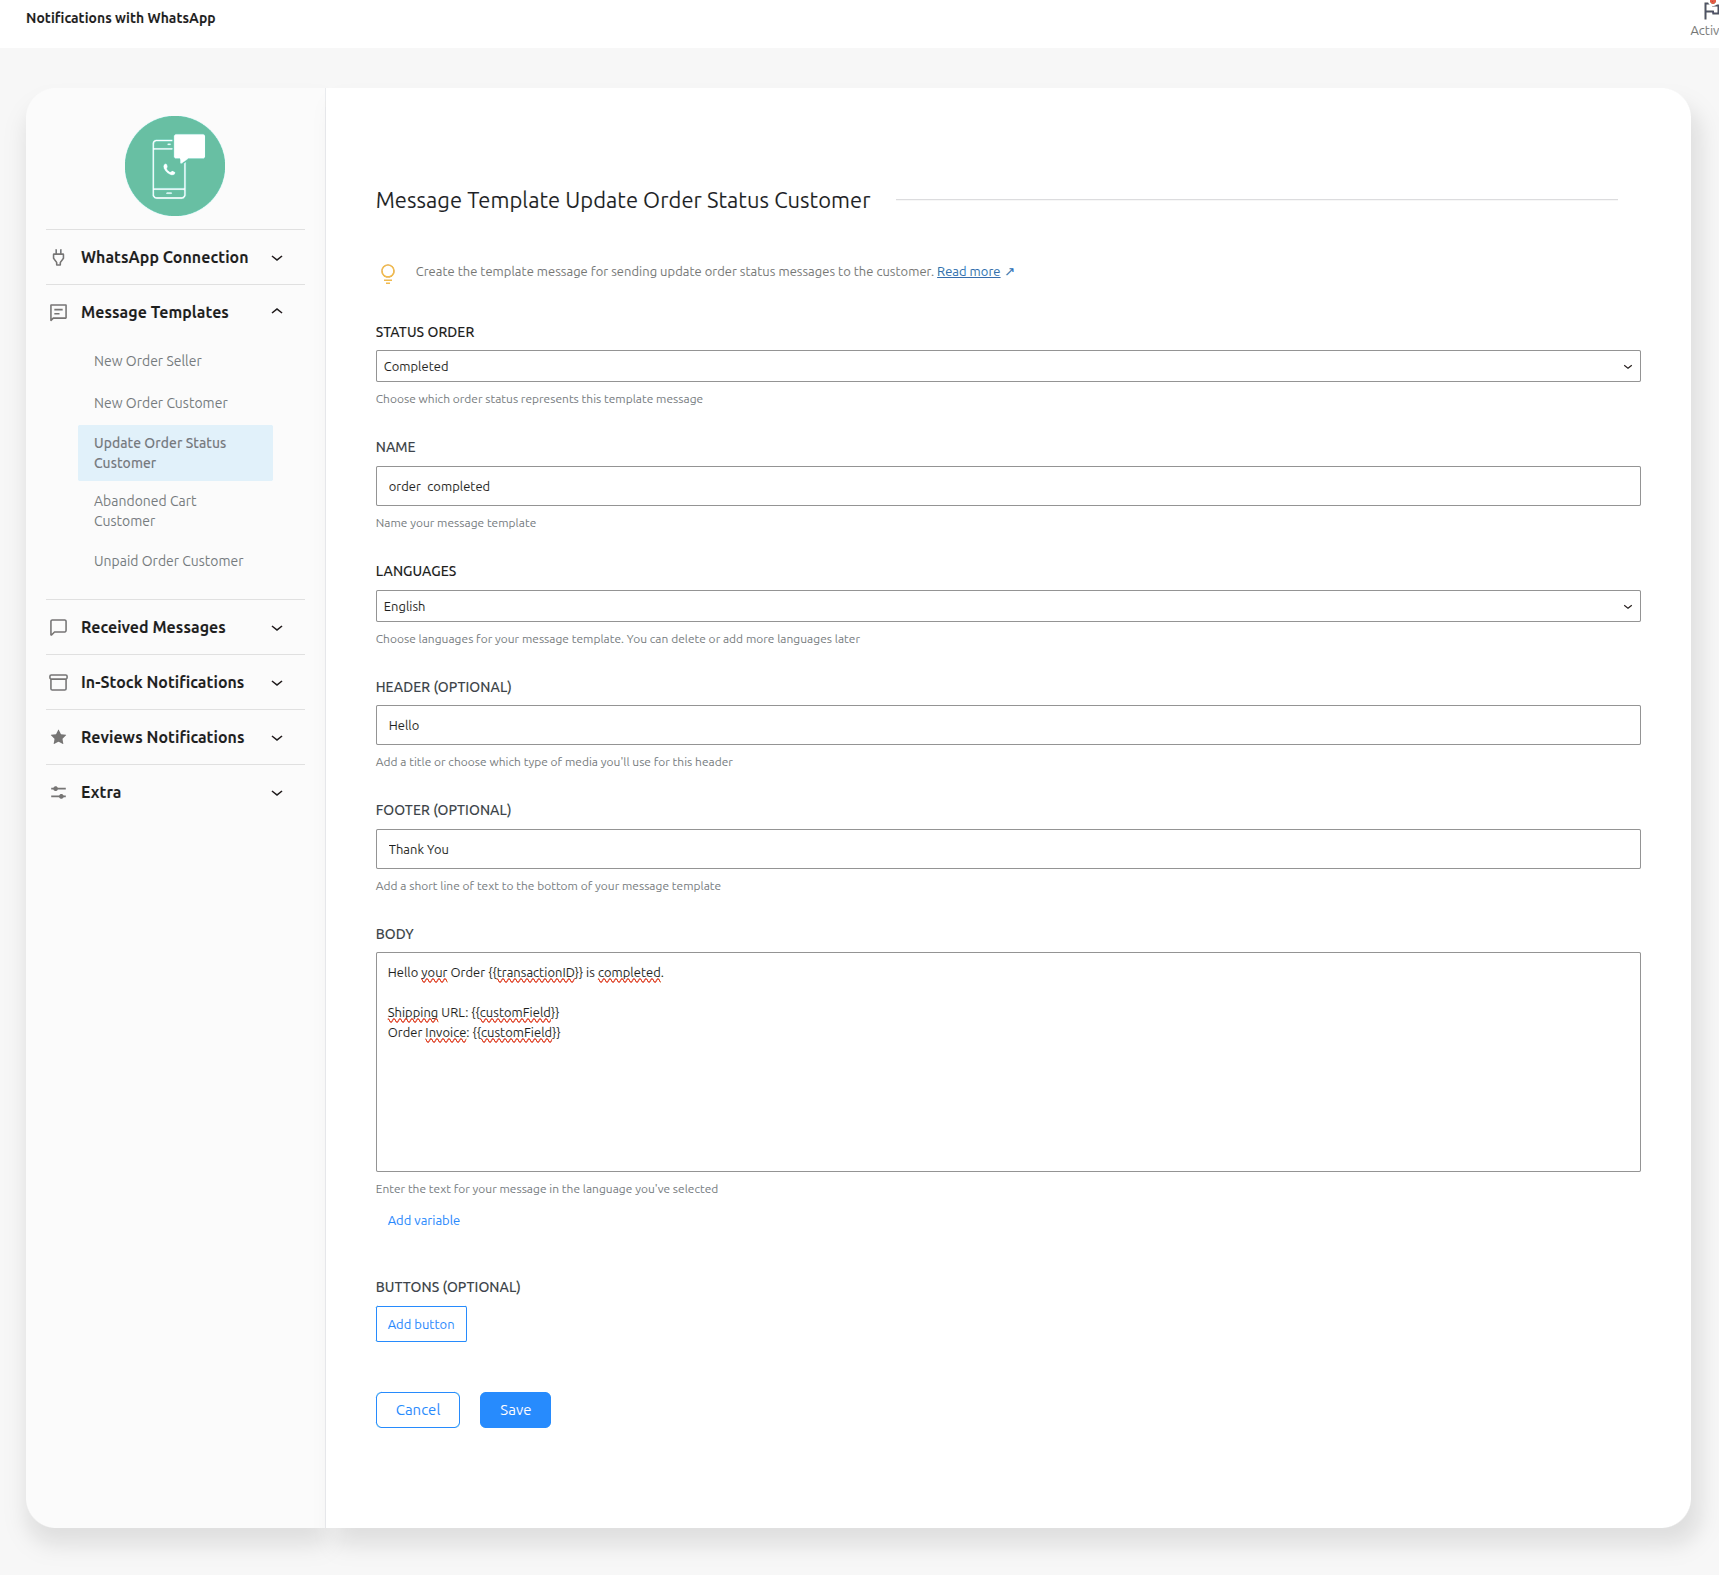Click the Message Templates document icon
The height and width of the screenshot is (1575, 1719).
pyautogui.click(x=59, y=312)
